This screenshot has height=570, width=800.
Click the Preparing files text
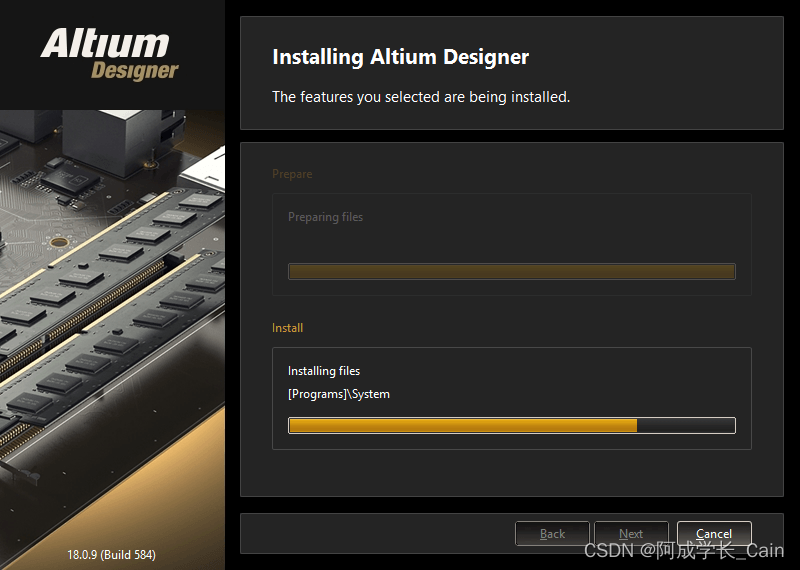(x=326, y=217)
